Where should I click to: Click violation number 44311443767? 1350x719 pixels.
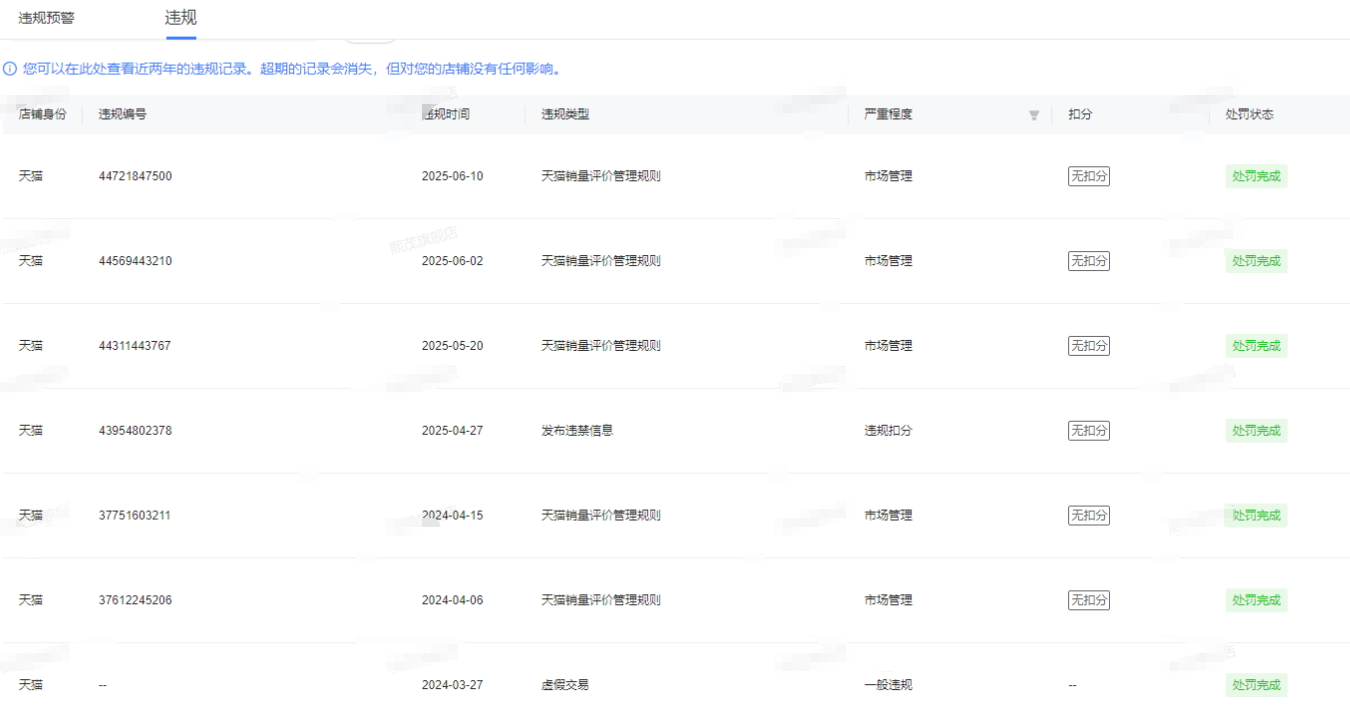pos(135,346)
